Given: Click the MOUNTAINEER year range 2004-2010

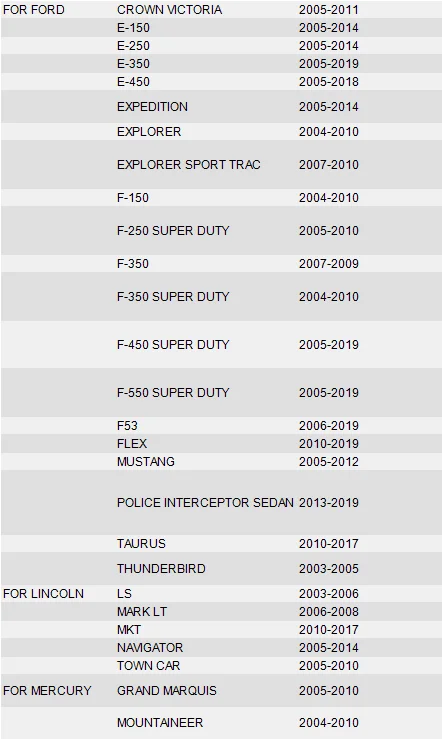Looking at the screenshot, I should [329, 723].
